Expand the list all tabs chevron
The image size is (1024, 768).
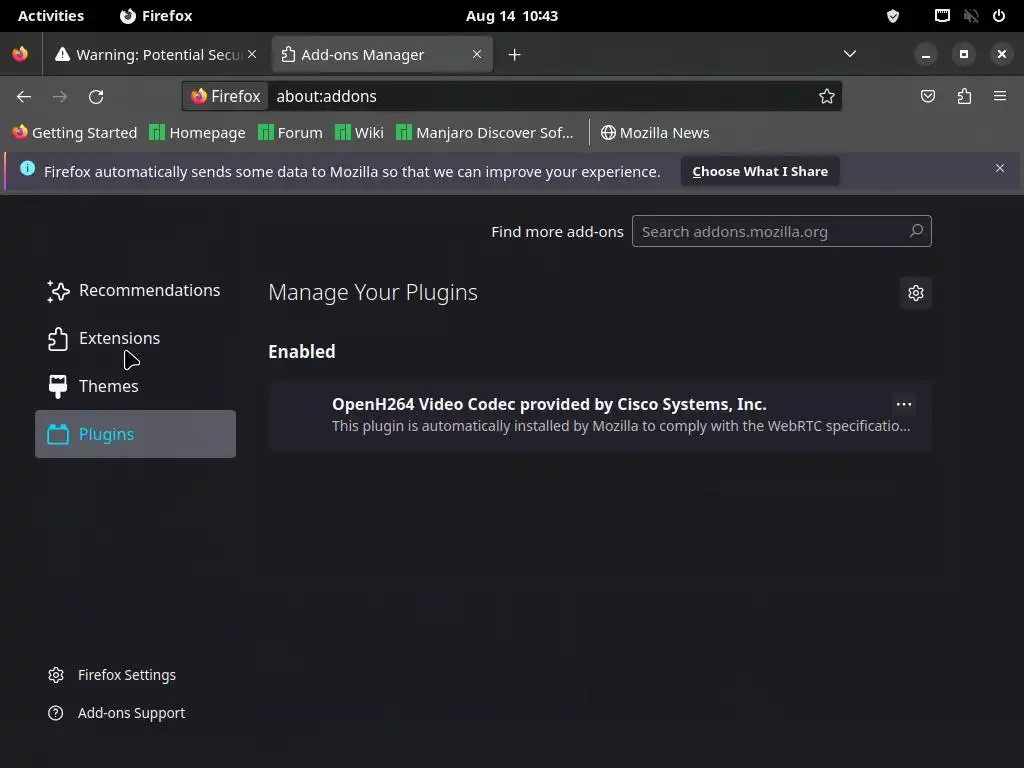pyautogui.click(x=850, y=54)
